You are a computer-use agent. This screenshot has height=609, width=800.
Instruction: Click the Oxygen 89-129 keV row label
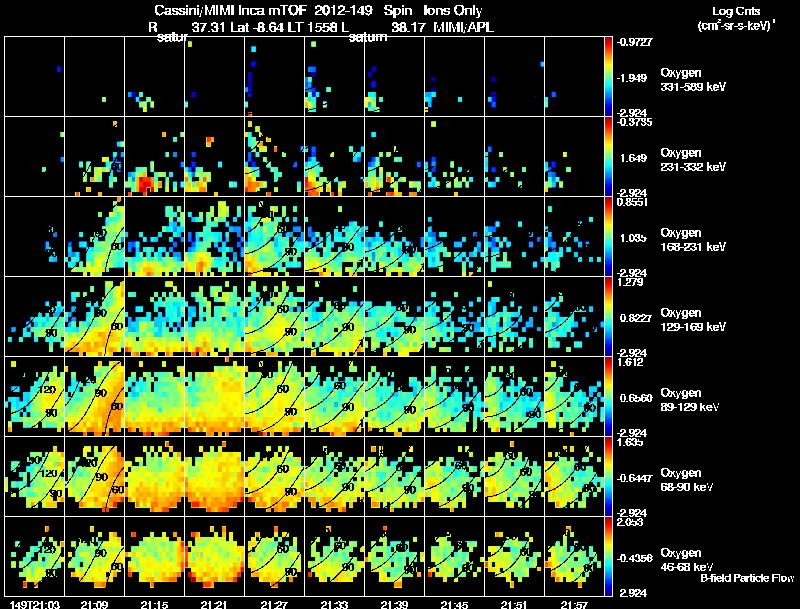click(690, 400)
